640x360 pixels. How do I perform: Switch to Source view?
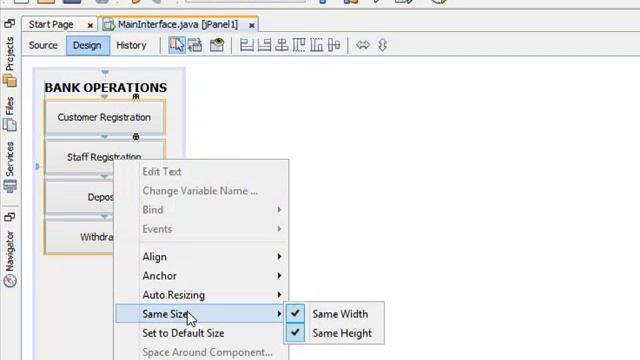click(43, 45)
